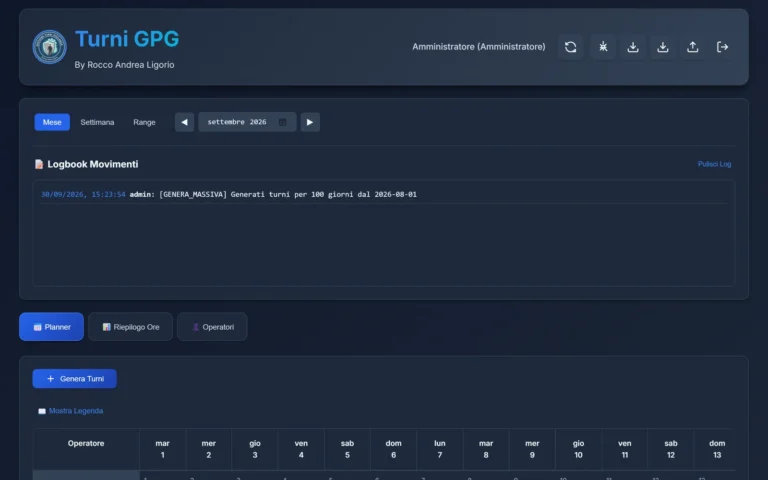Image resolution: width=768 pixels, height=480 pixels.
Task: Click the mer 9 column header
Action: pyautogui.click(x=532, y=449)
